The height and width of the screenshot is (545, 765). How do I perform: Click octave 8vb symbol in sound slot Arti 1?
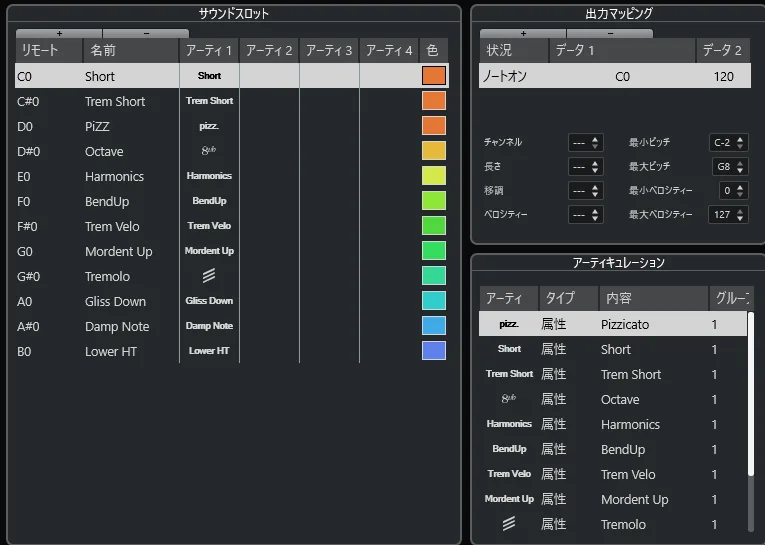click(209, 150)
